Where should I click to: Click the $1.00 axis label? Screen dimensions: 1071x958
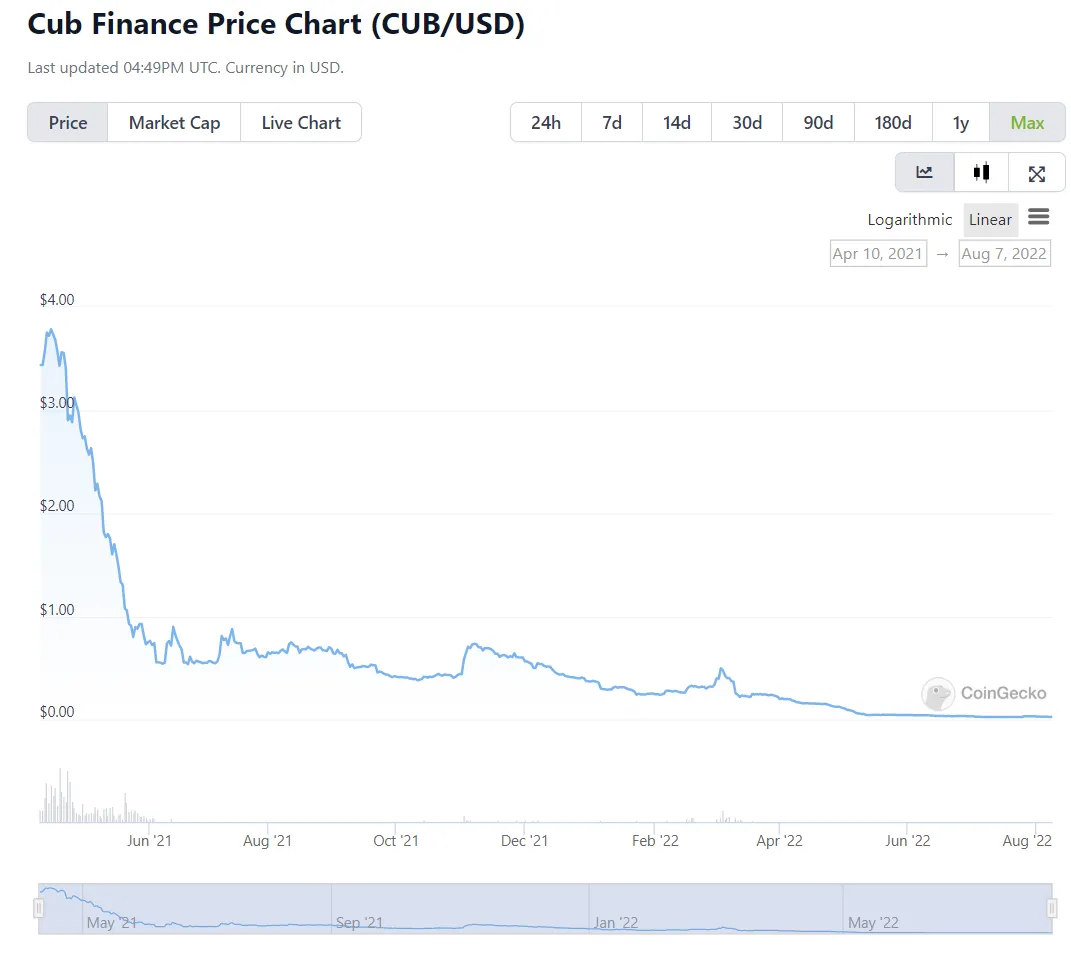tap(57, 609)
